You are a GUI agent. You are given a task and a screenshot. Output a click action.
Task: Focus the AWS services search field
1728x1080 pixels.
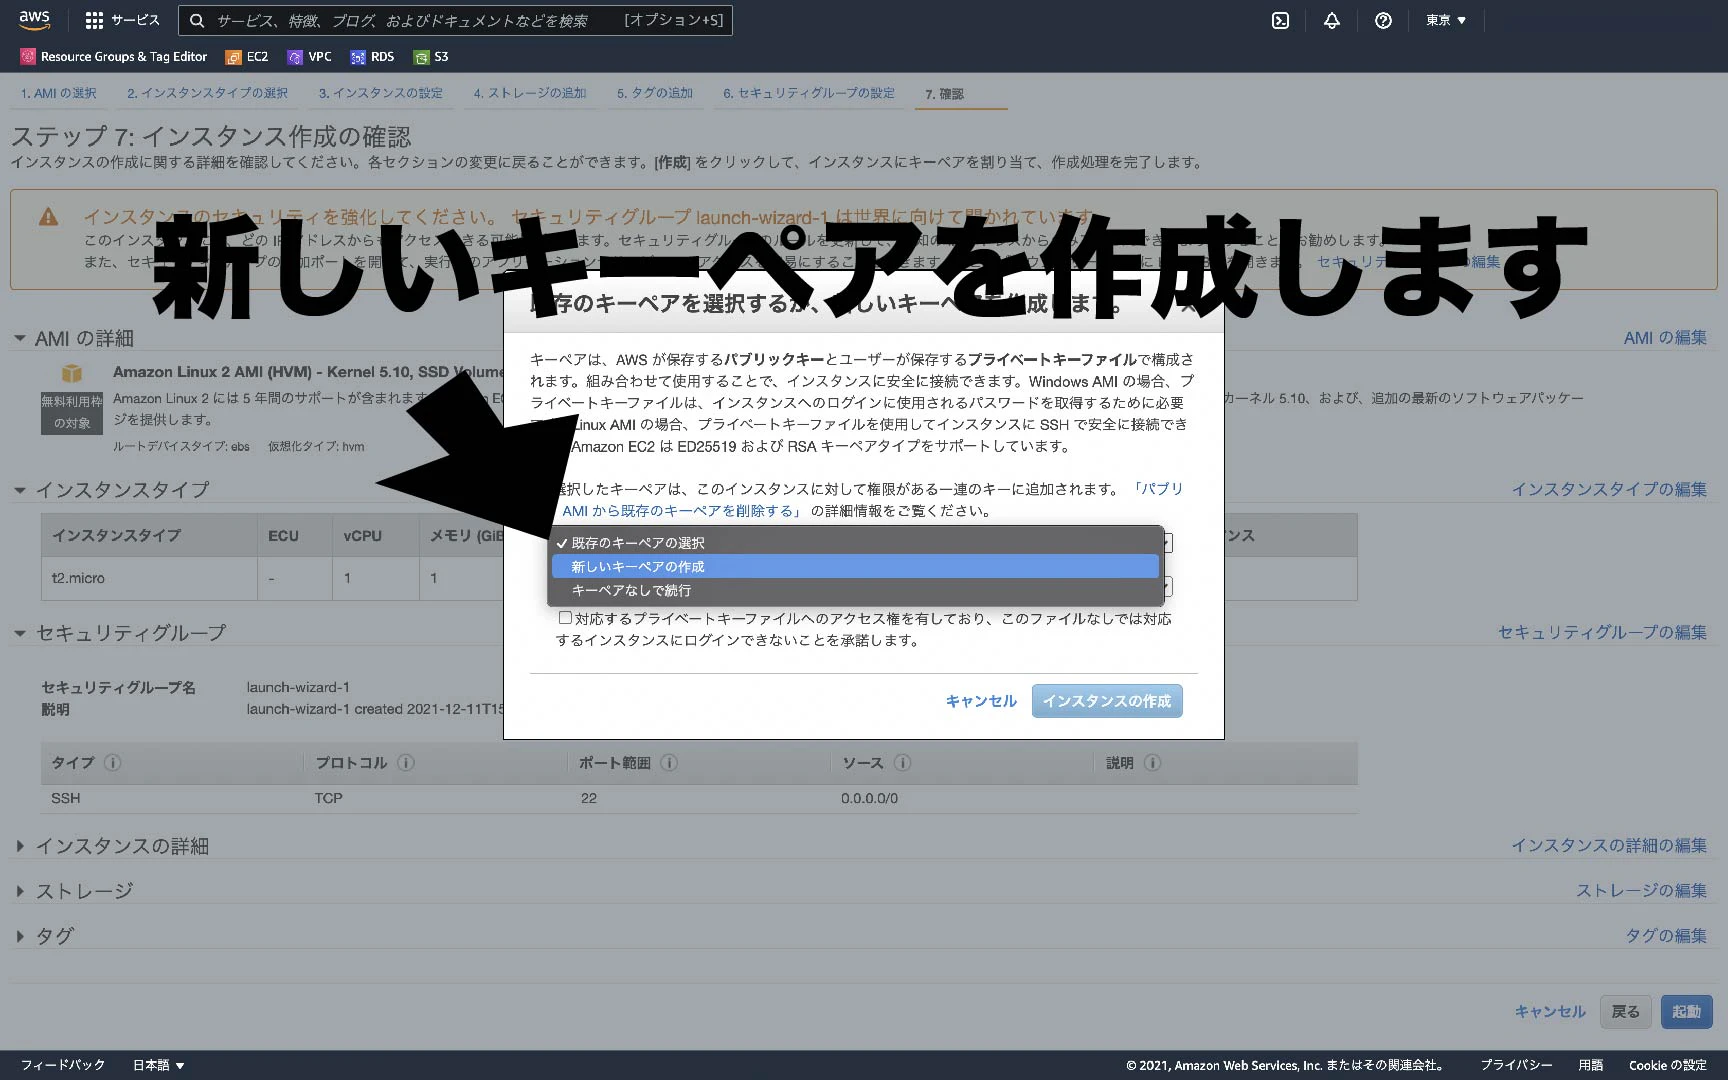(x=455, y=20)
